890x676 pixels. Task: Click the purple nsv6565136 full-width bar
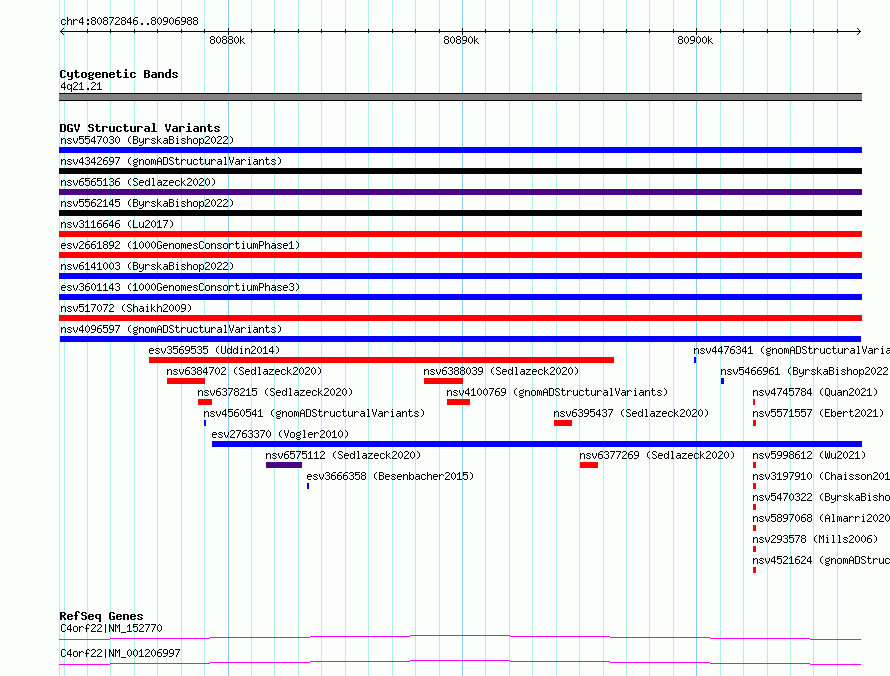click(x=460, y=192)
